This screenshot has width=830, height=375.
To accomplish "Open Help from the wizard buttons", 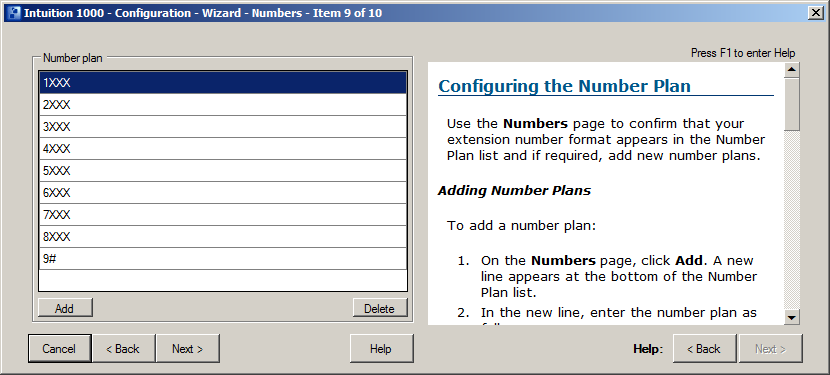I will [381, 349].
